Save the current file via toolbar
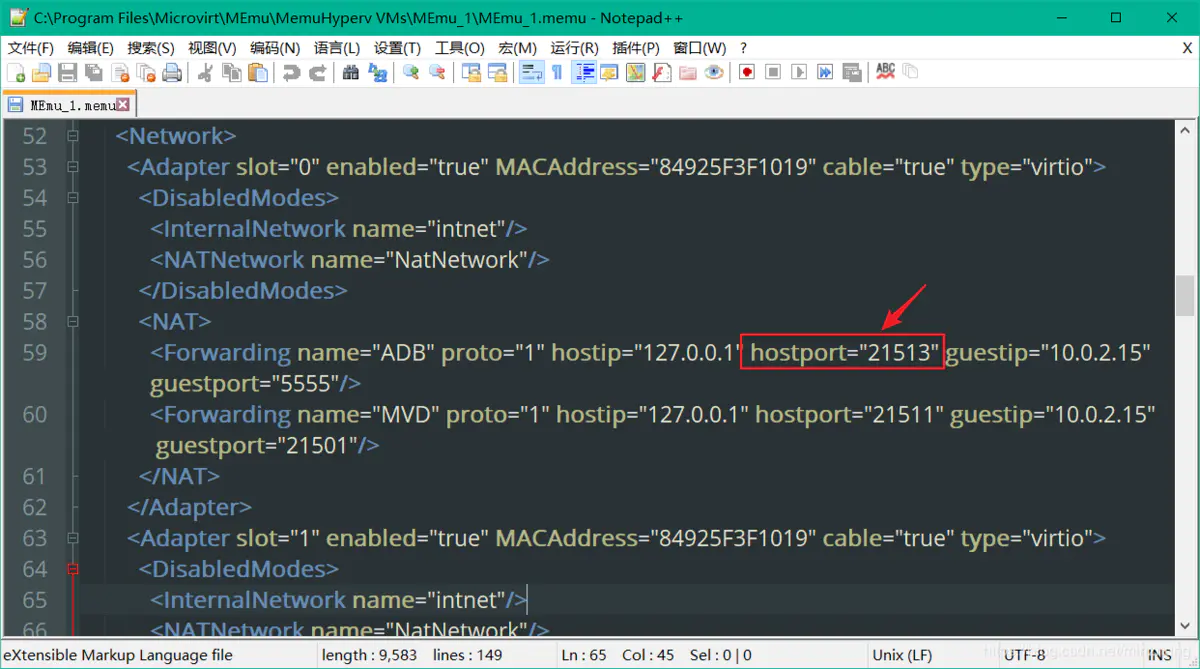Image resolution: width=1200 pixels, height=669 pixels. click(67, 72)
